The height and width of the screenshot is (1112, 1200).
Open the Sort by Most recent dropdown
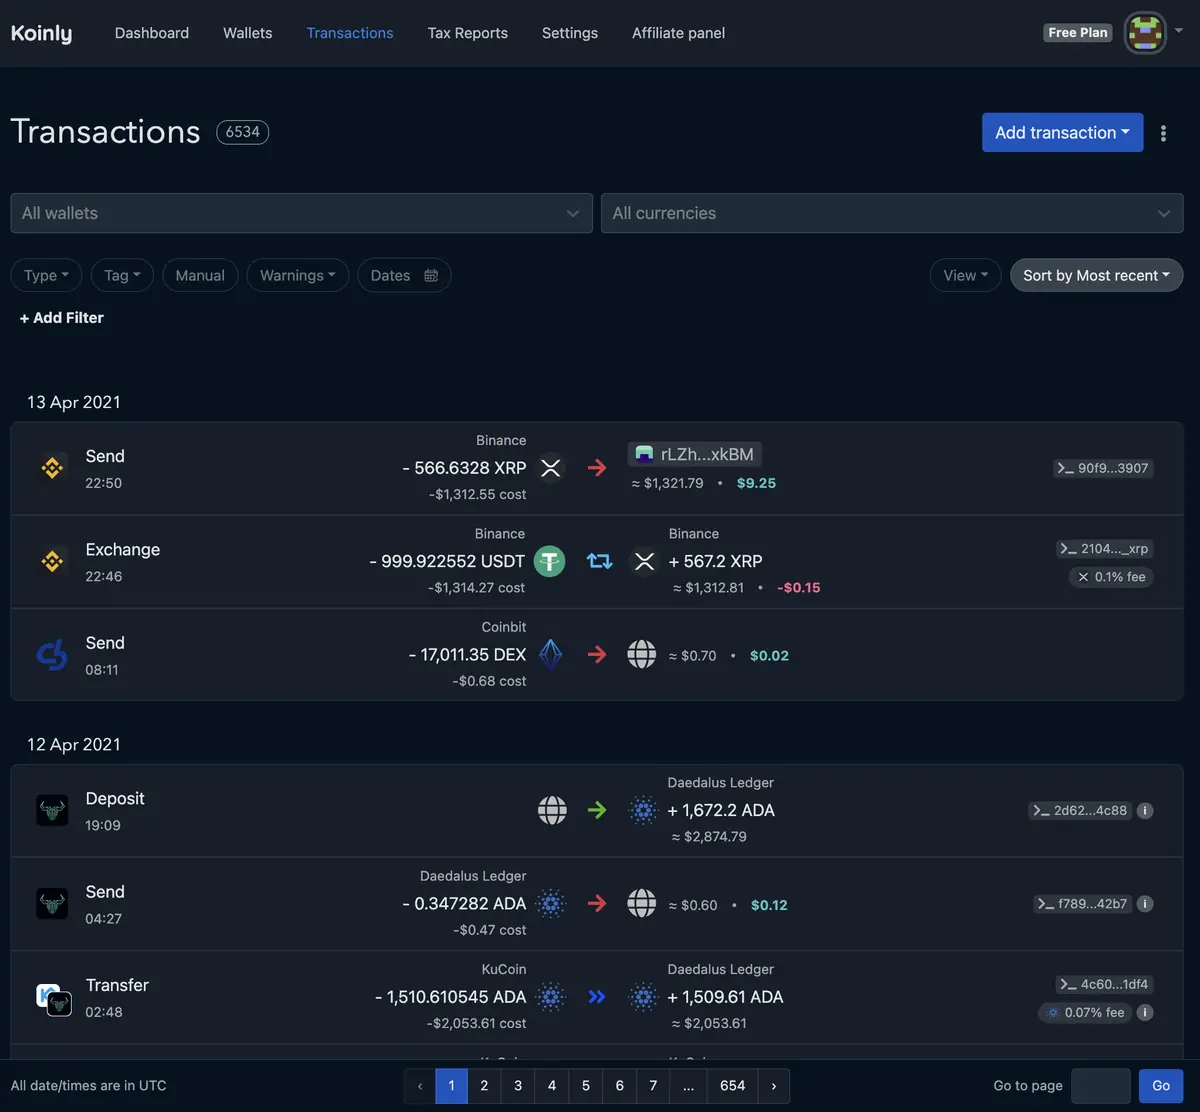coord(1096,276)
